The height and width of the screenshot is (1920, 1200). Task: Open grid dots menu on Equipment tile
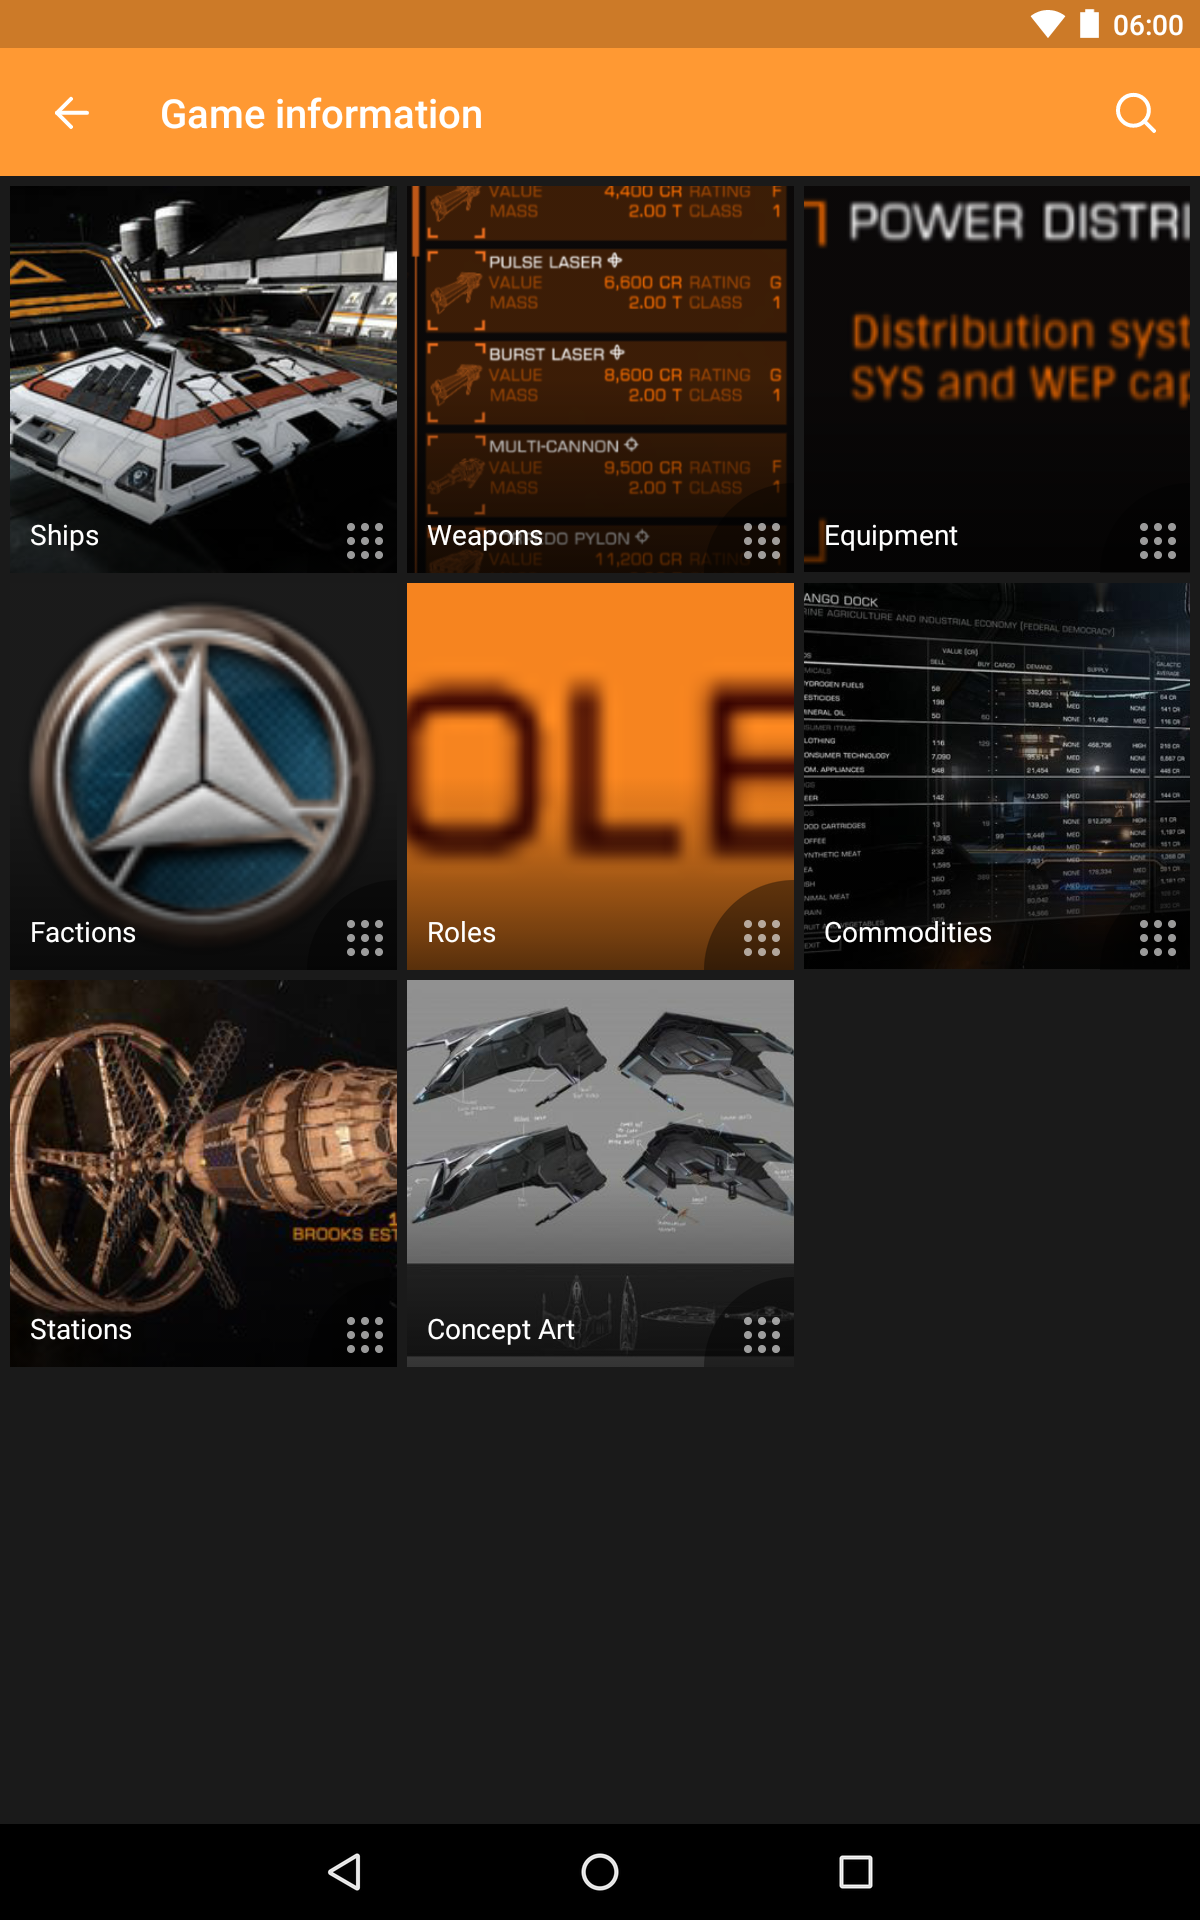coord(1158,541)
